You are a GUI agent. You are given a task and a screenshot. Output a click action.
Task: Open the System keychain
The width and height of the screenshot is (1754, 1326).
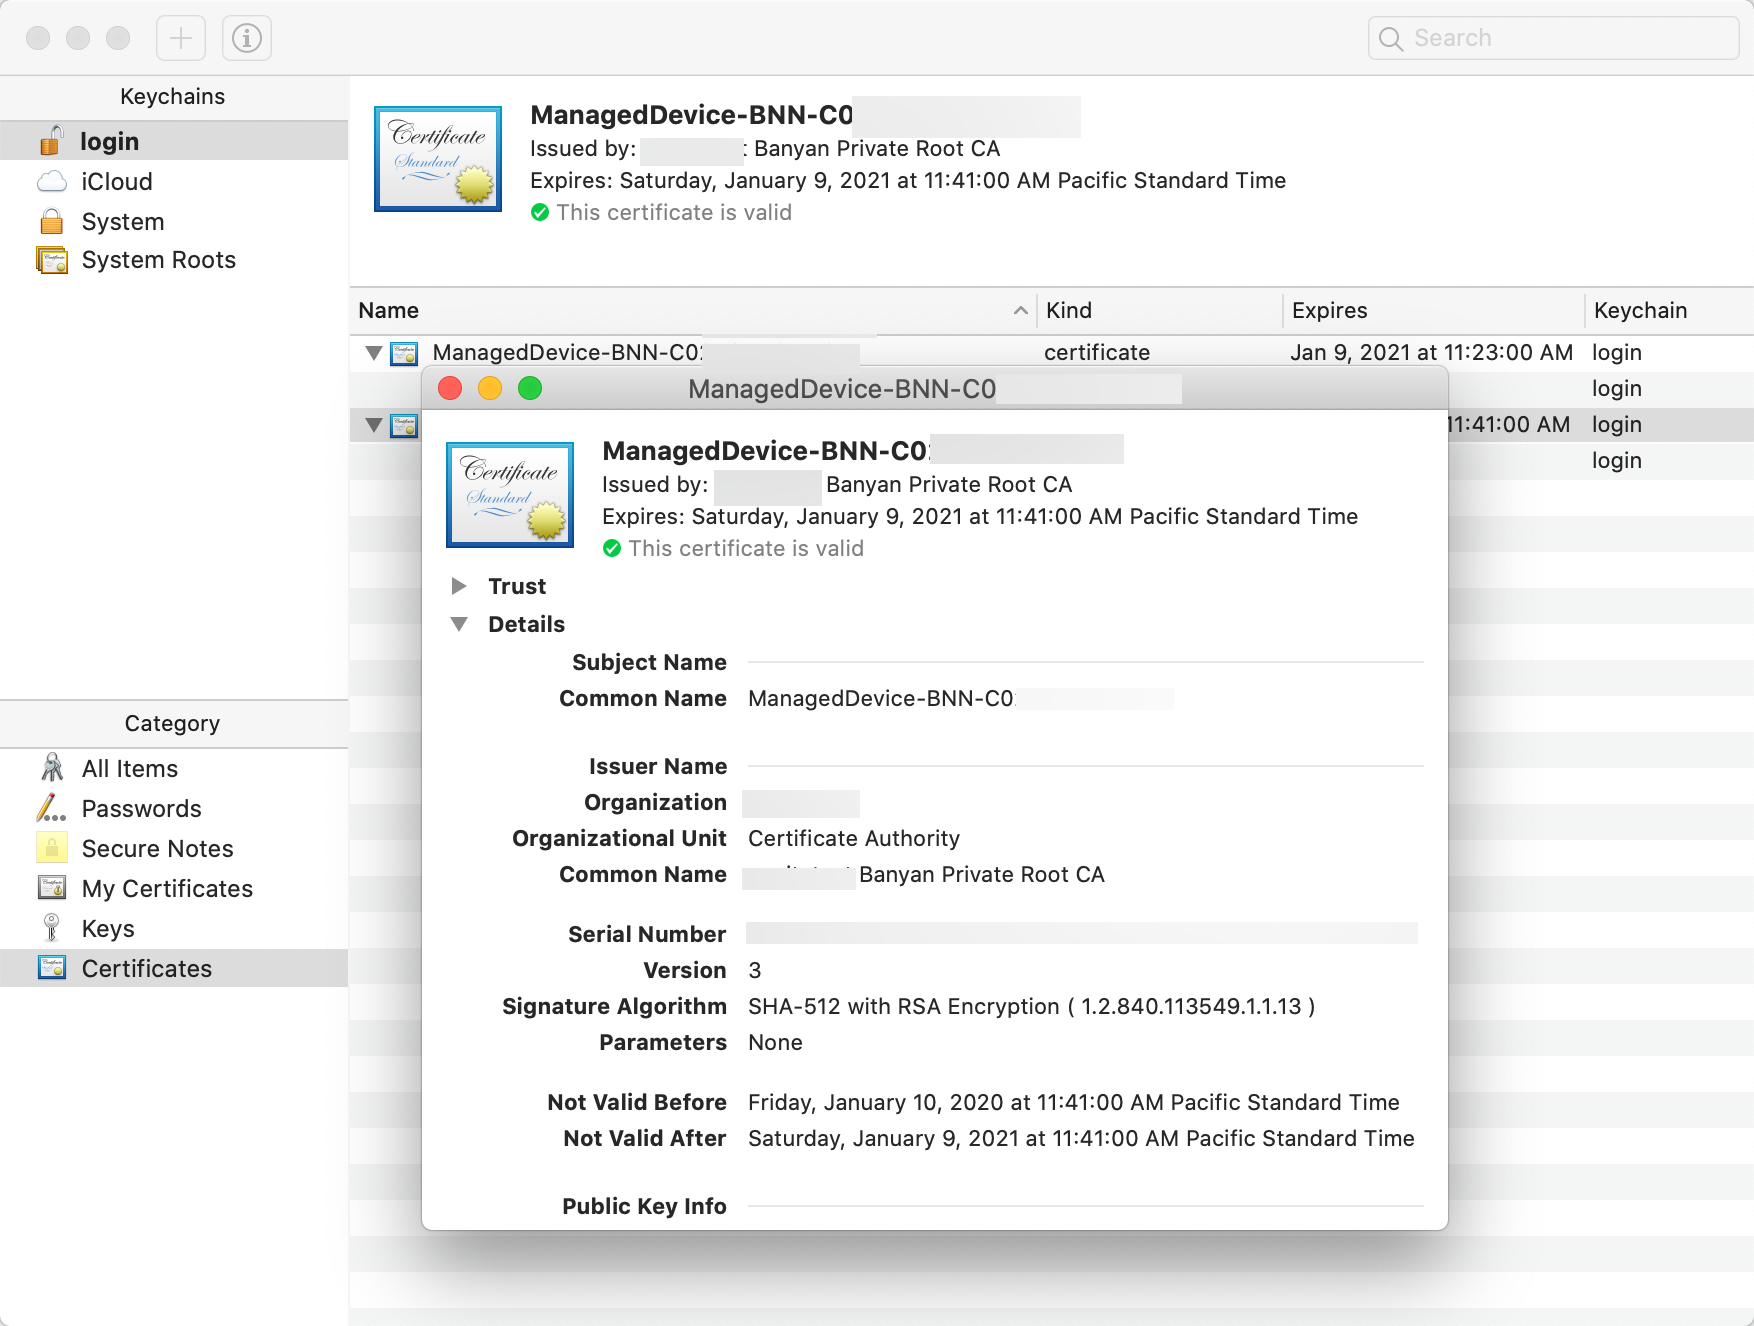(x=122, y=221)
